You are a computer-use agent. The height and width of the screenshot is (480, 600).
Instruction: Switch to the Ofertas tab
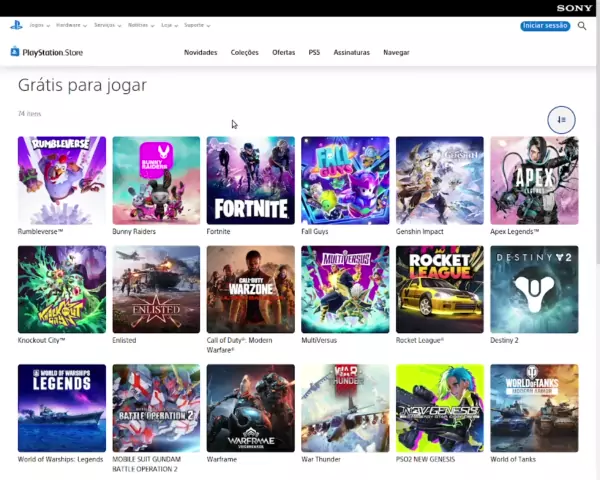(283, 52)
